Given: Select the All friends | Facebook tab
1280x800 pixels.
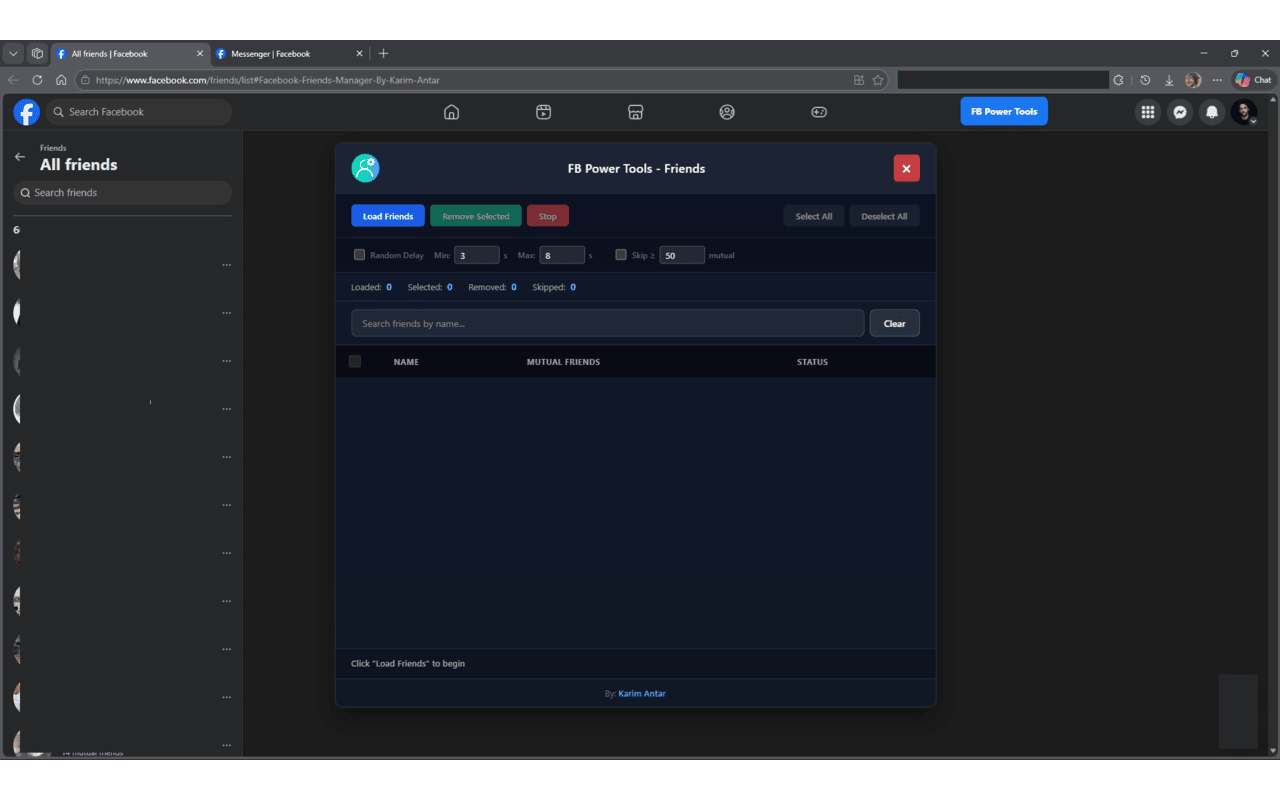Looking at the screenshot, I should (129, 54).
